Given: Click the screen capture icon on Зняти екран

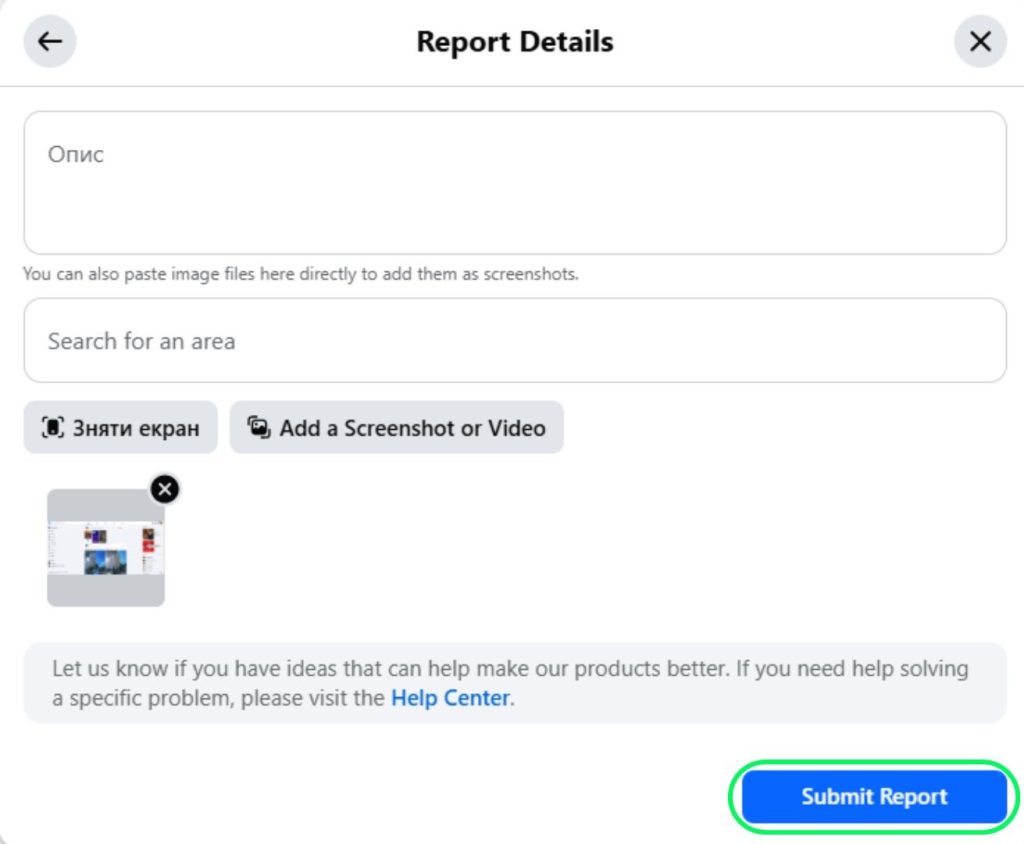Looking at the screenshot, I should pos(52,428).
